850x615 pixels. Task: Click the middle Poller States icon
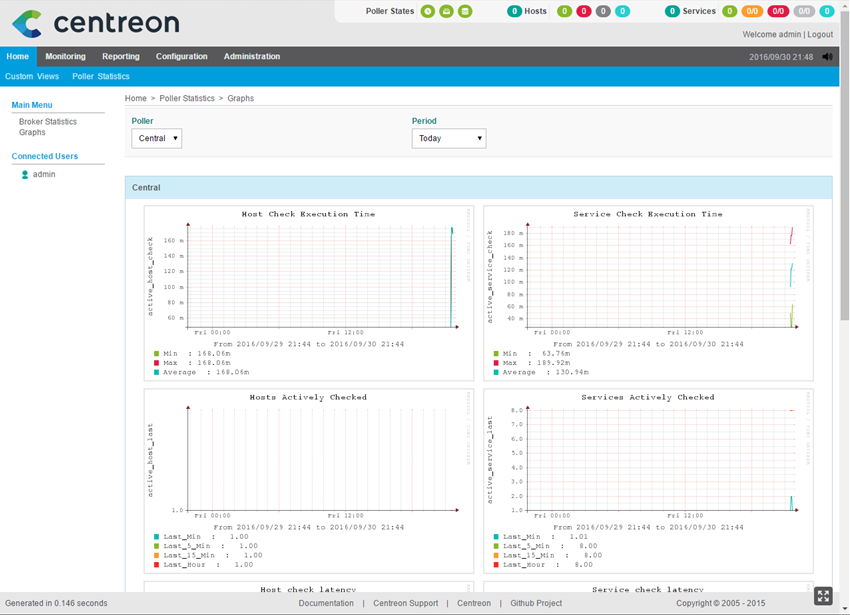pos(446,12)
